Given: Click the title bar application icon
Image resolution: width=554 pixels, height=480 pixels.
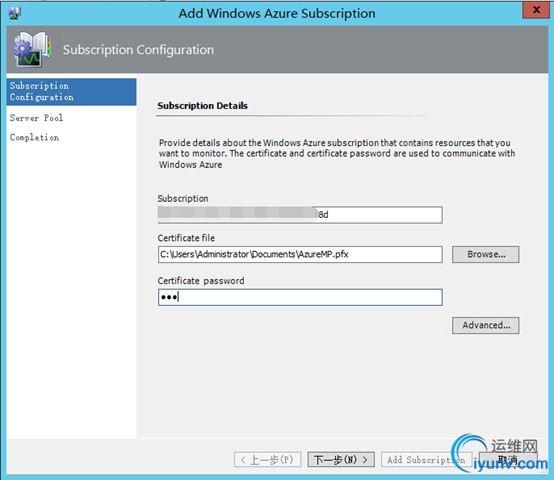Looking at the screenshot, I should tap(15, 13).
